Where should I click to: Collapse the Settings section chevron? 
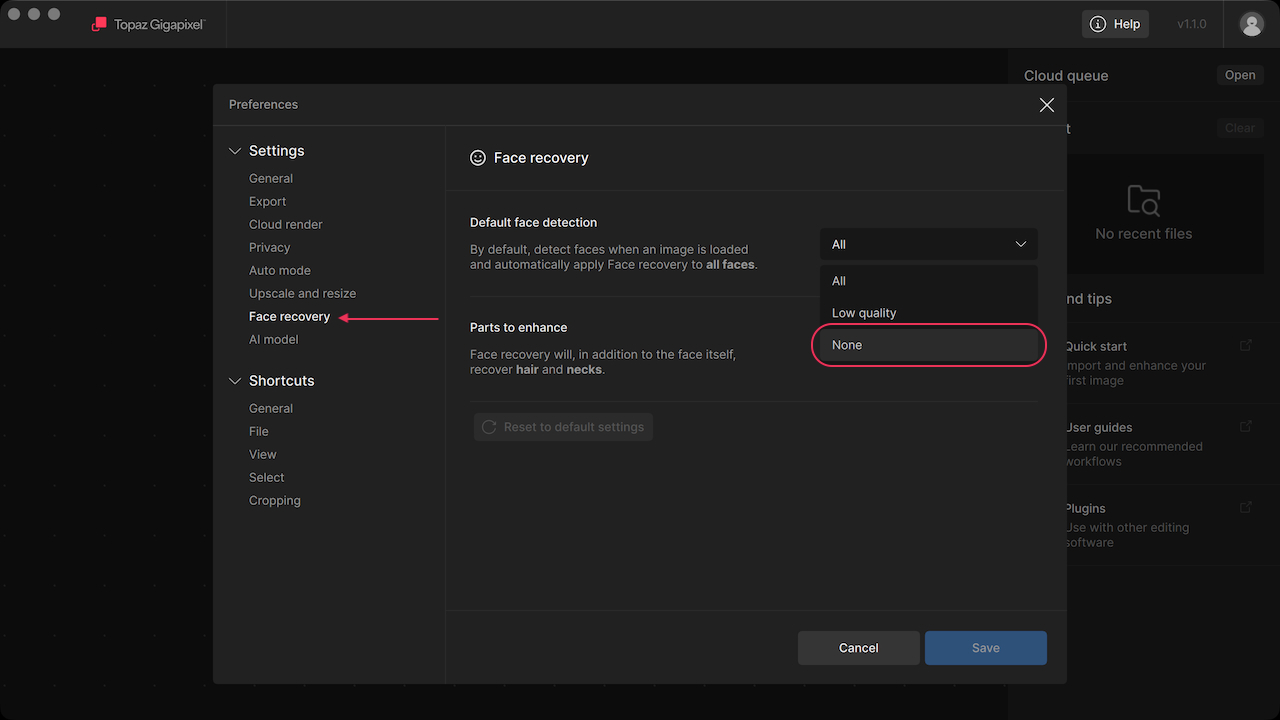tap(235, 151)
